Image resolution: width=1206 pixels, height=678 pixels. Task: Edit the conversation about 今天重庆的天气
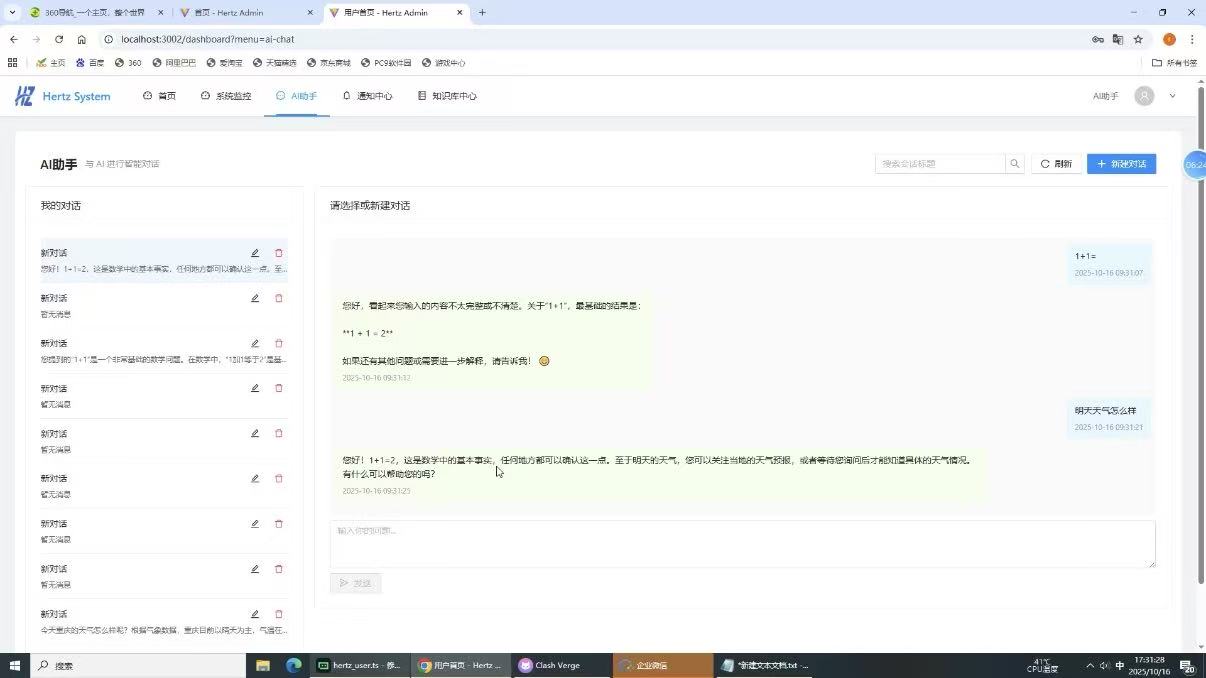255,614
